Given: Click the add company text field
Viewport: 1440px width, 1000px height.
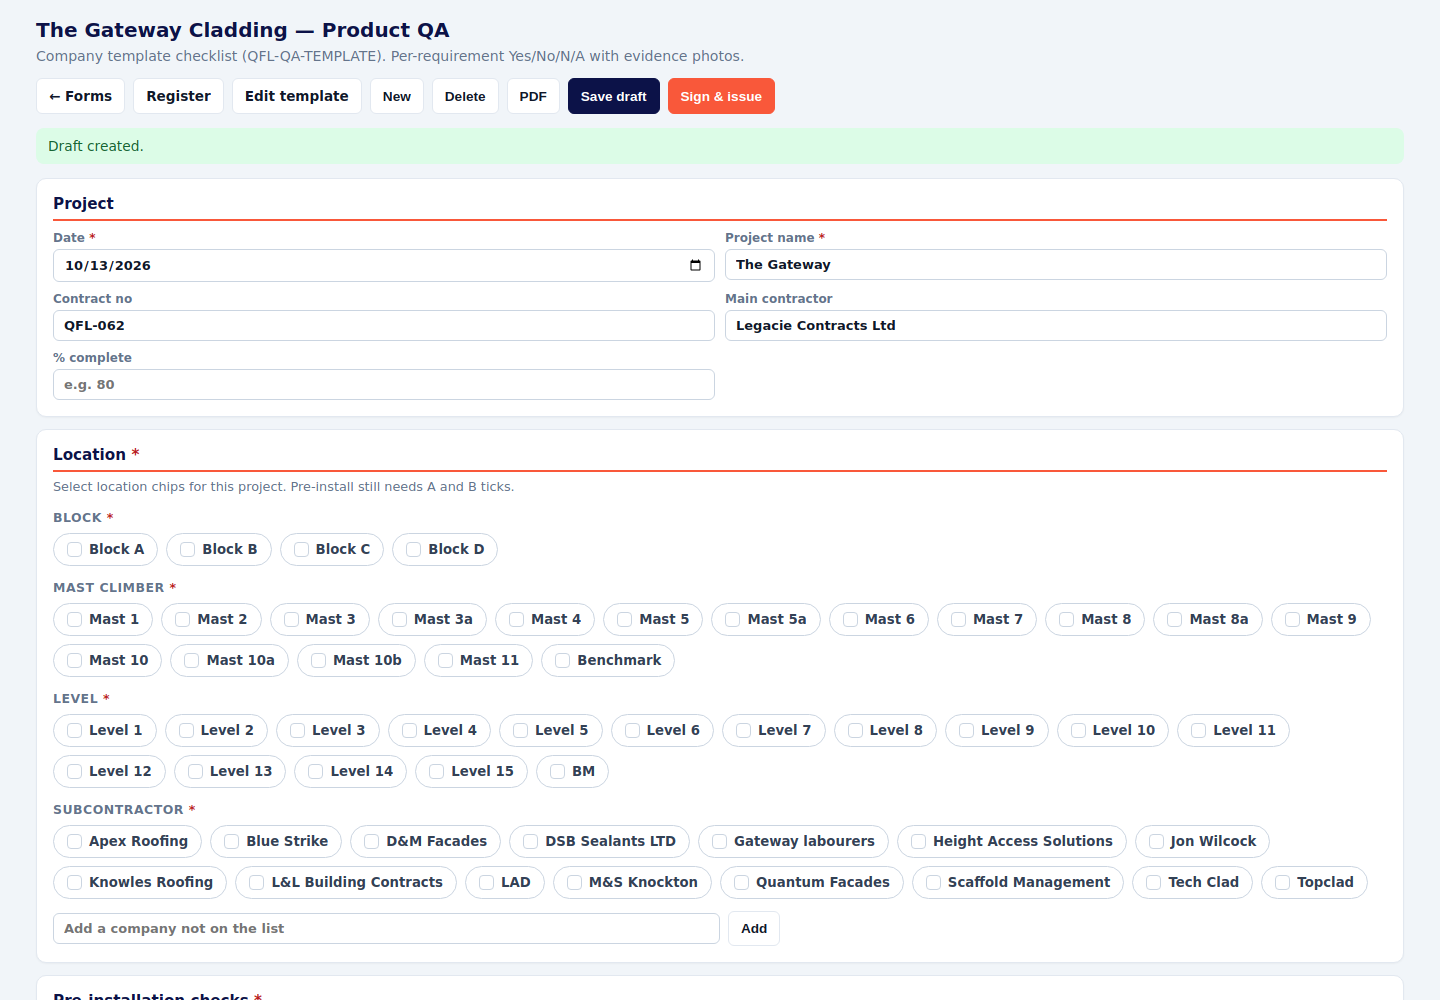Looking at the screenshot, I should (x=386, y=929).
